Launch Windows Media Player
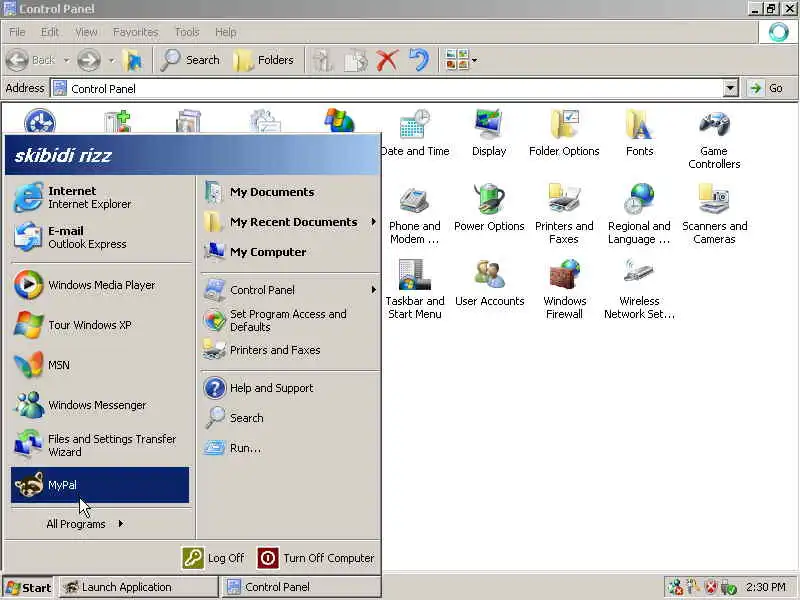 click(x=100, y=285)
